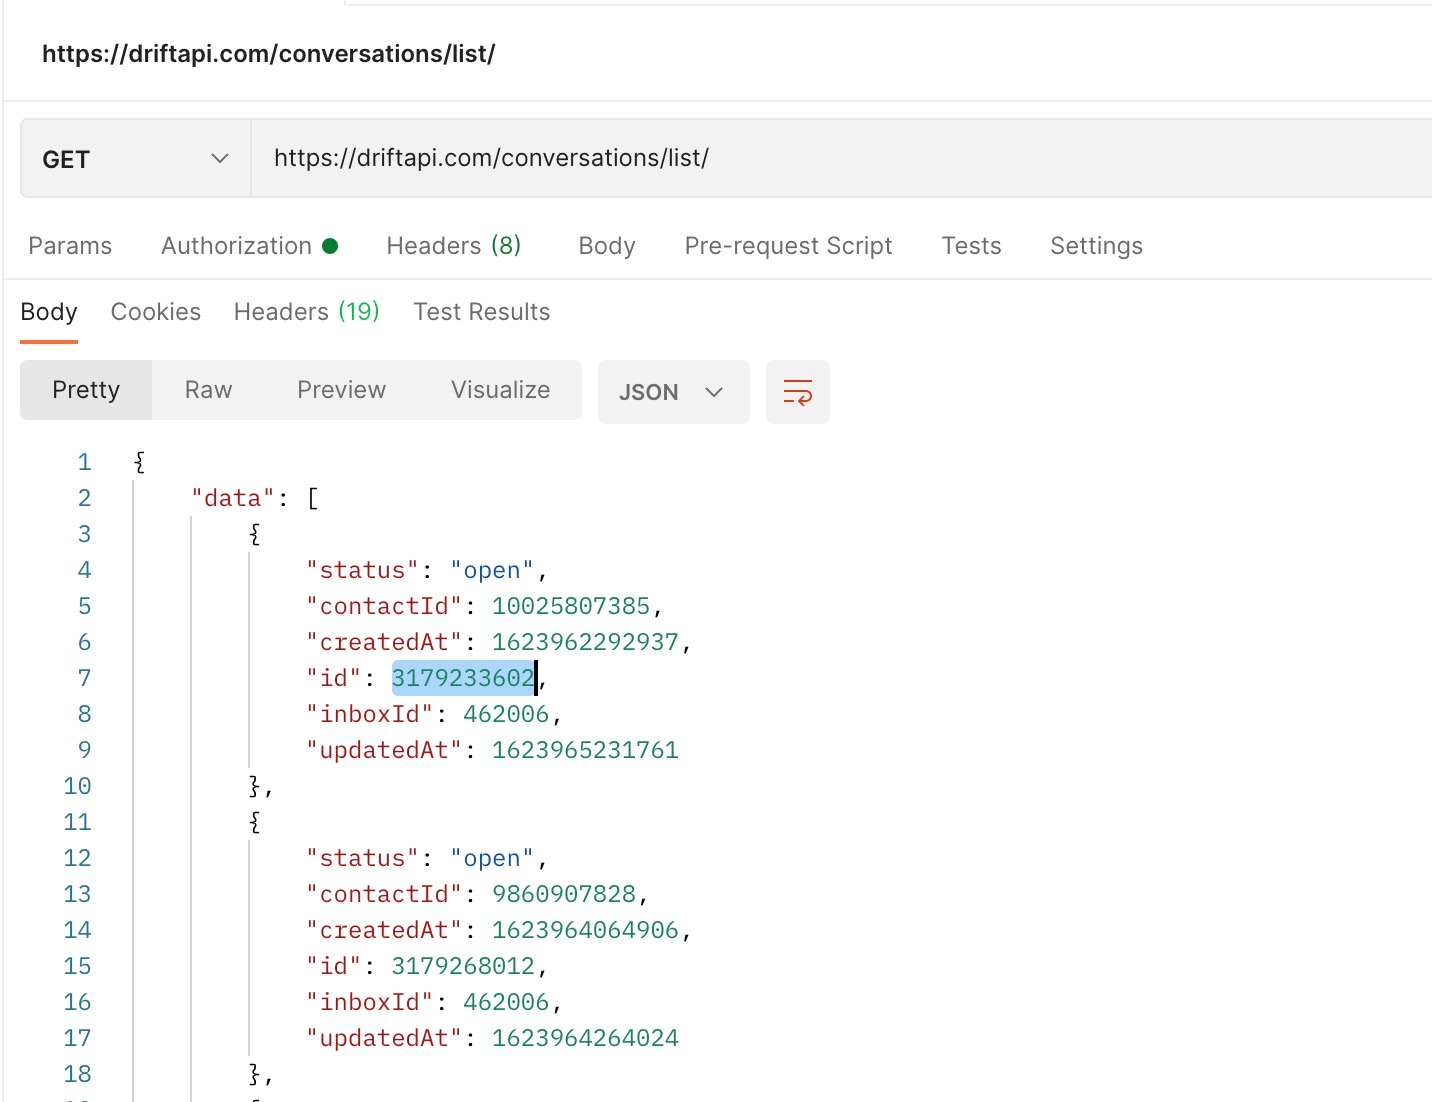Click the createdAt value 1623962292937

coord(585,642)
